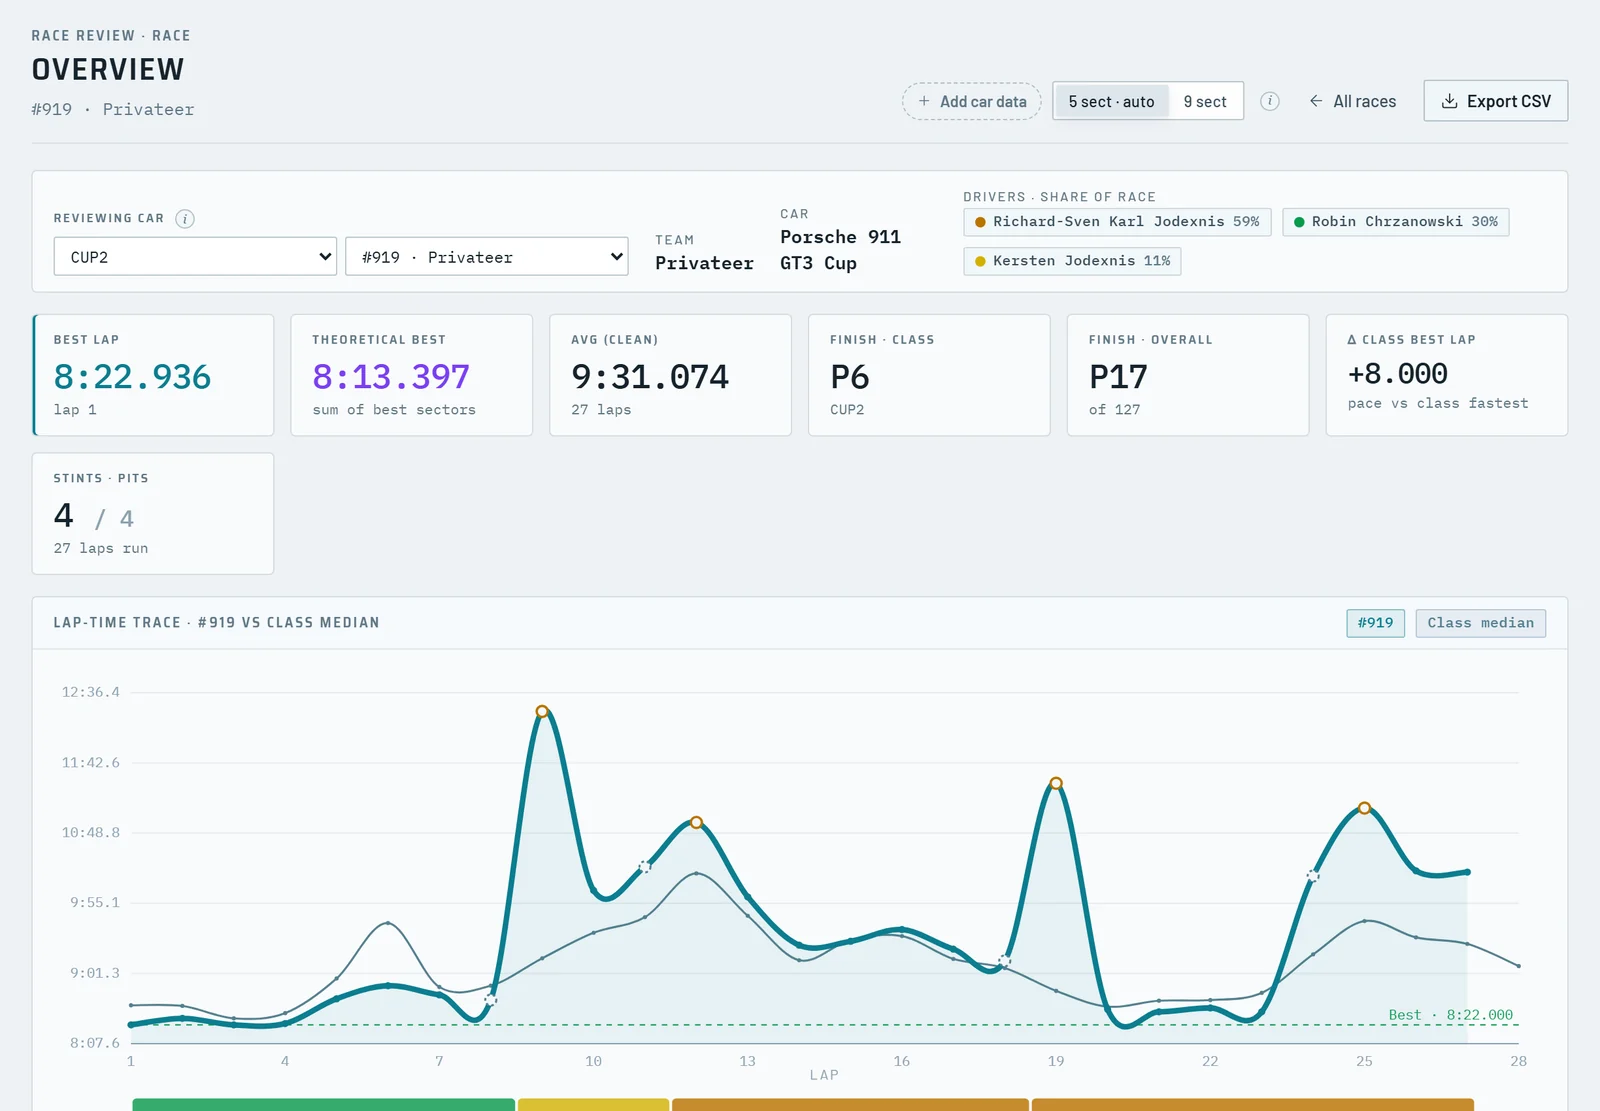Export the data as CSV
Screen dimensions: 1600x1111
click(x=1495, y=101)
